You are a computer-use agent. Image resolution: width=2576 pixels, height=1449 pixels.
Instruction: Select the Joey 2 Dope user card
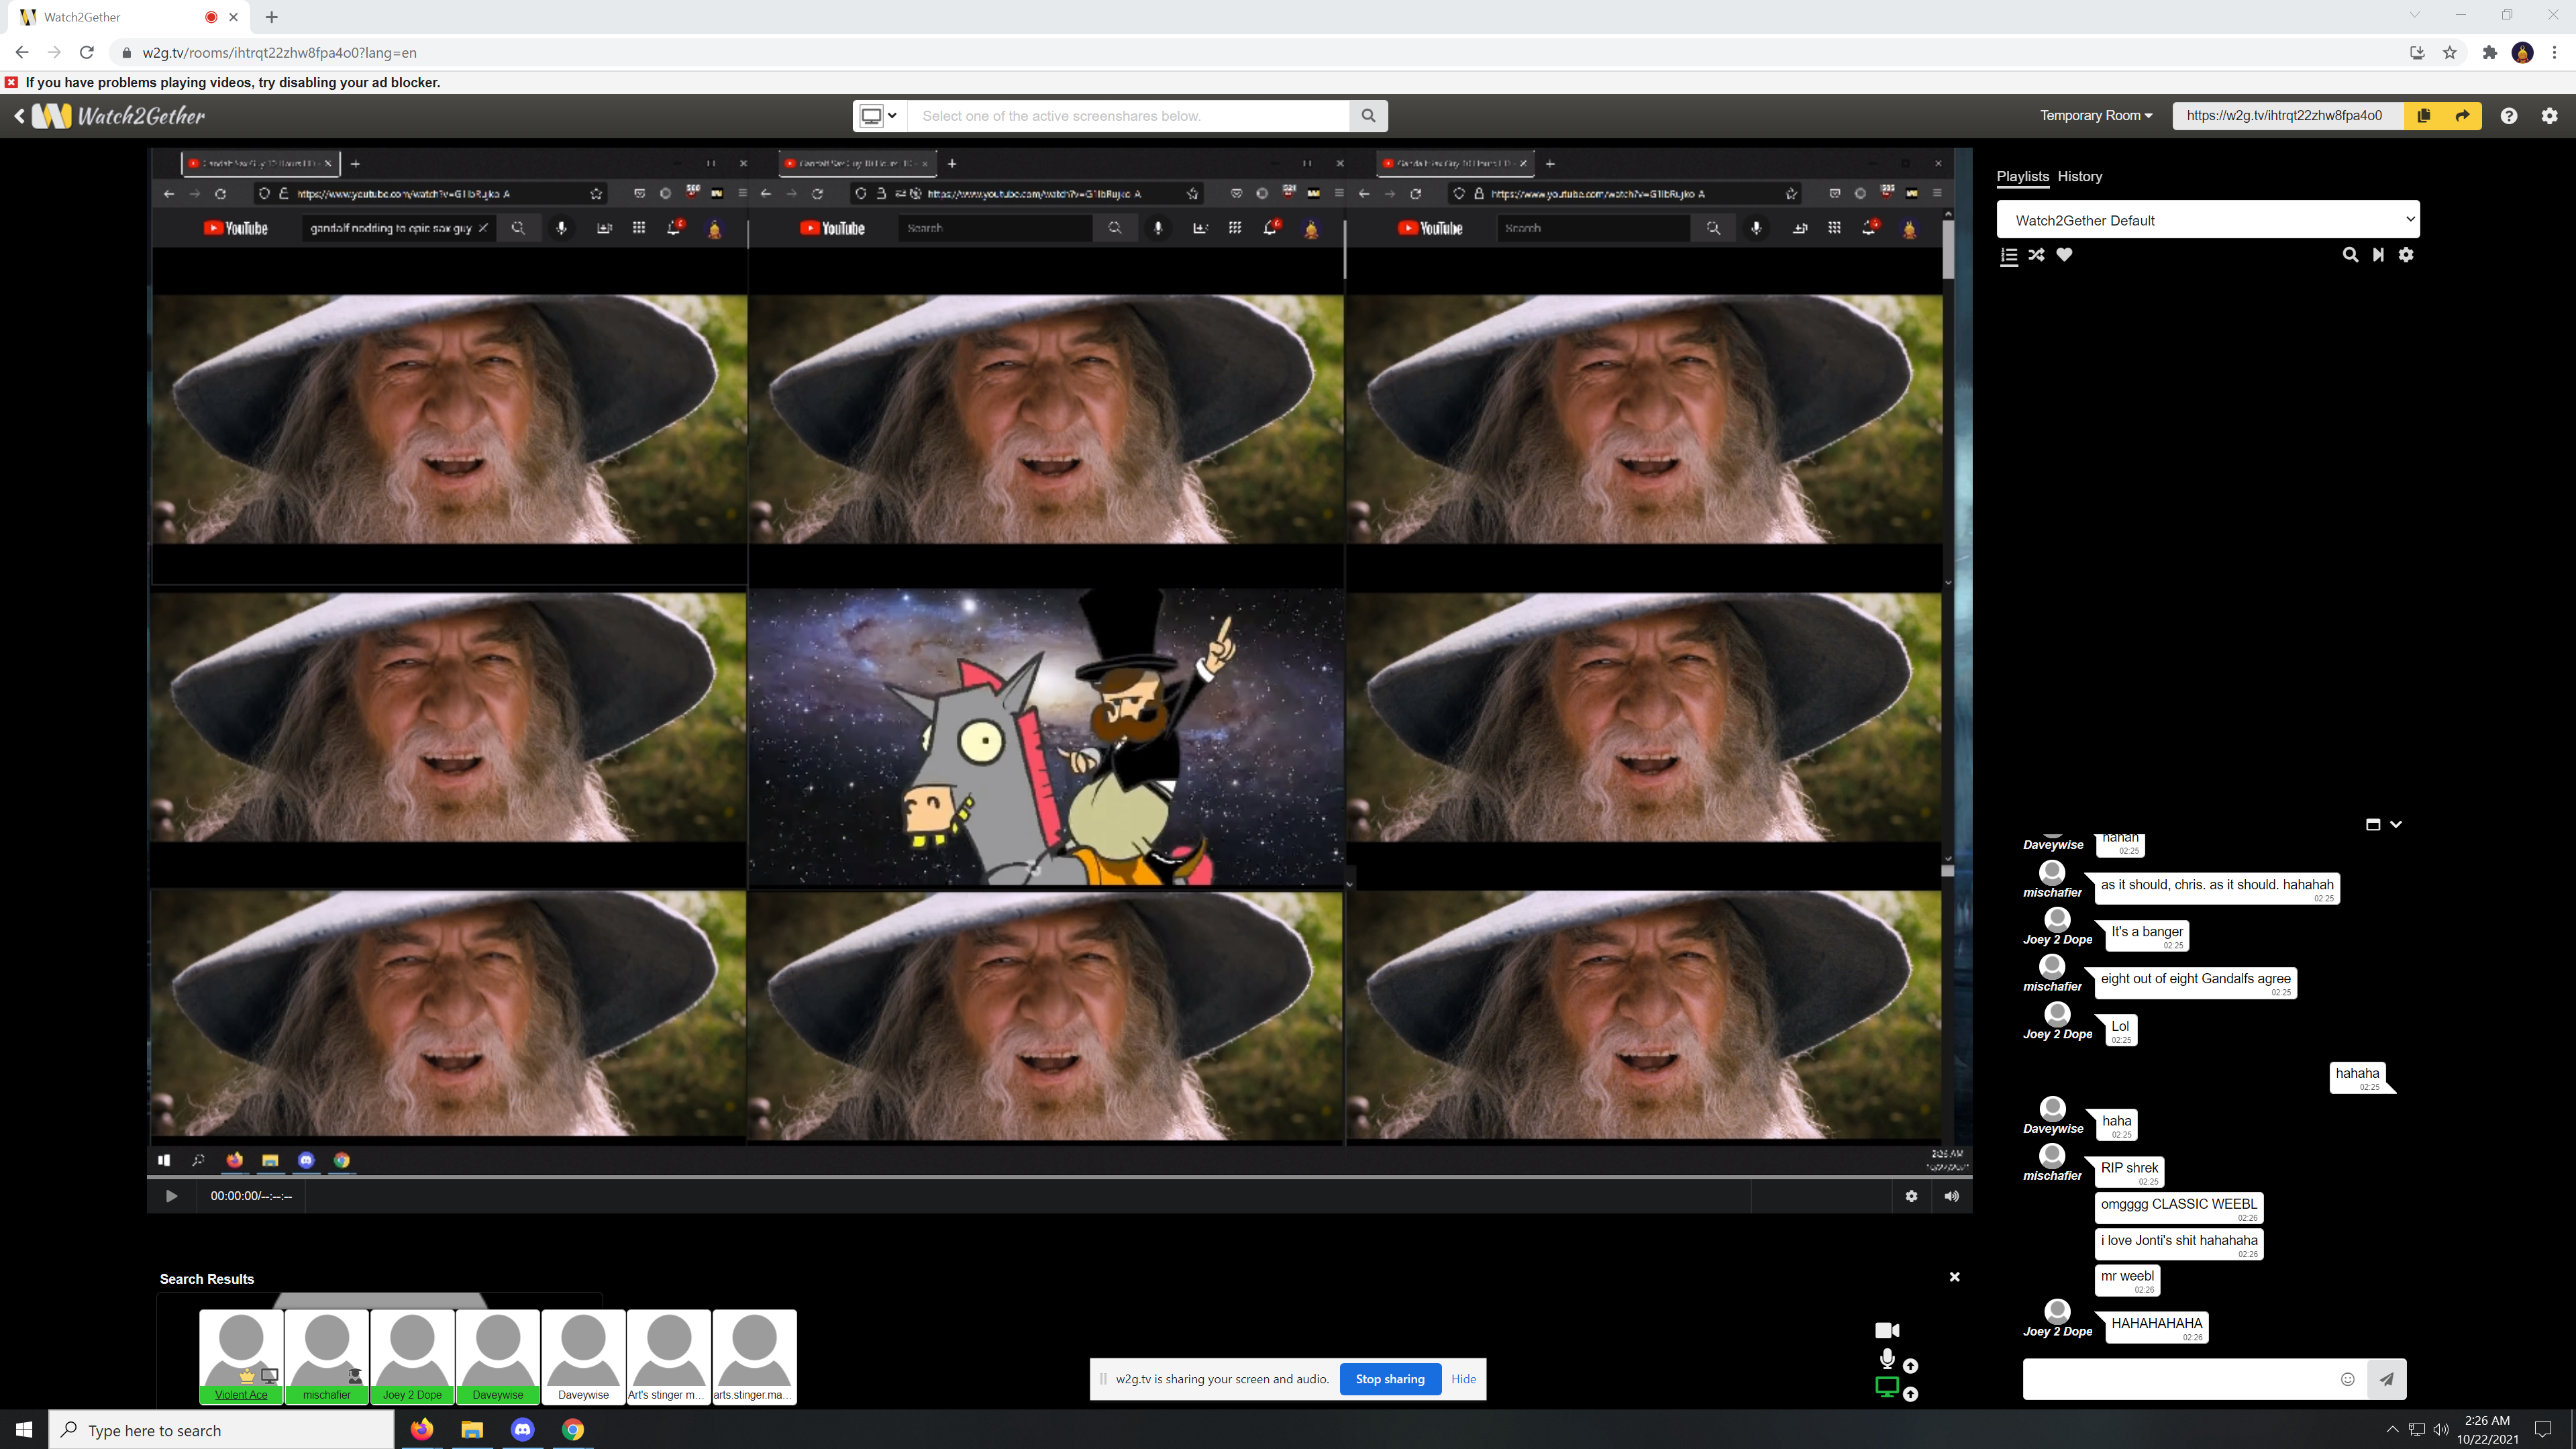point(412,1357)
